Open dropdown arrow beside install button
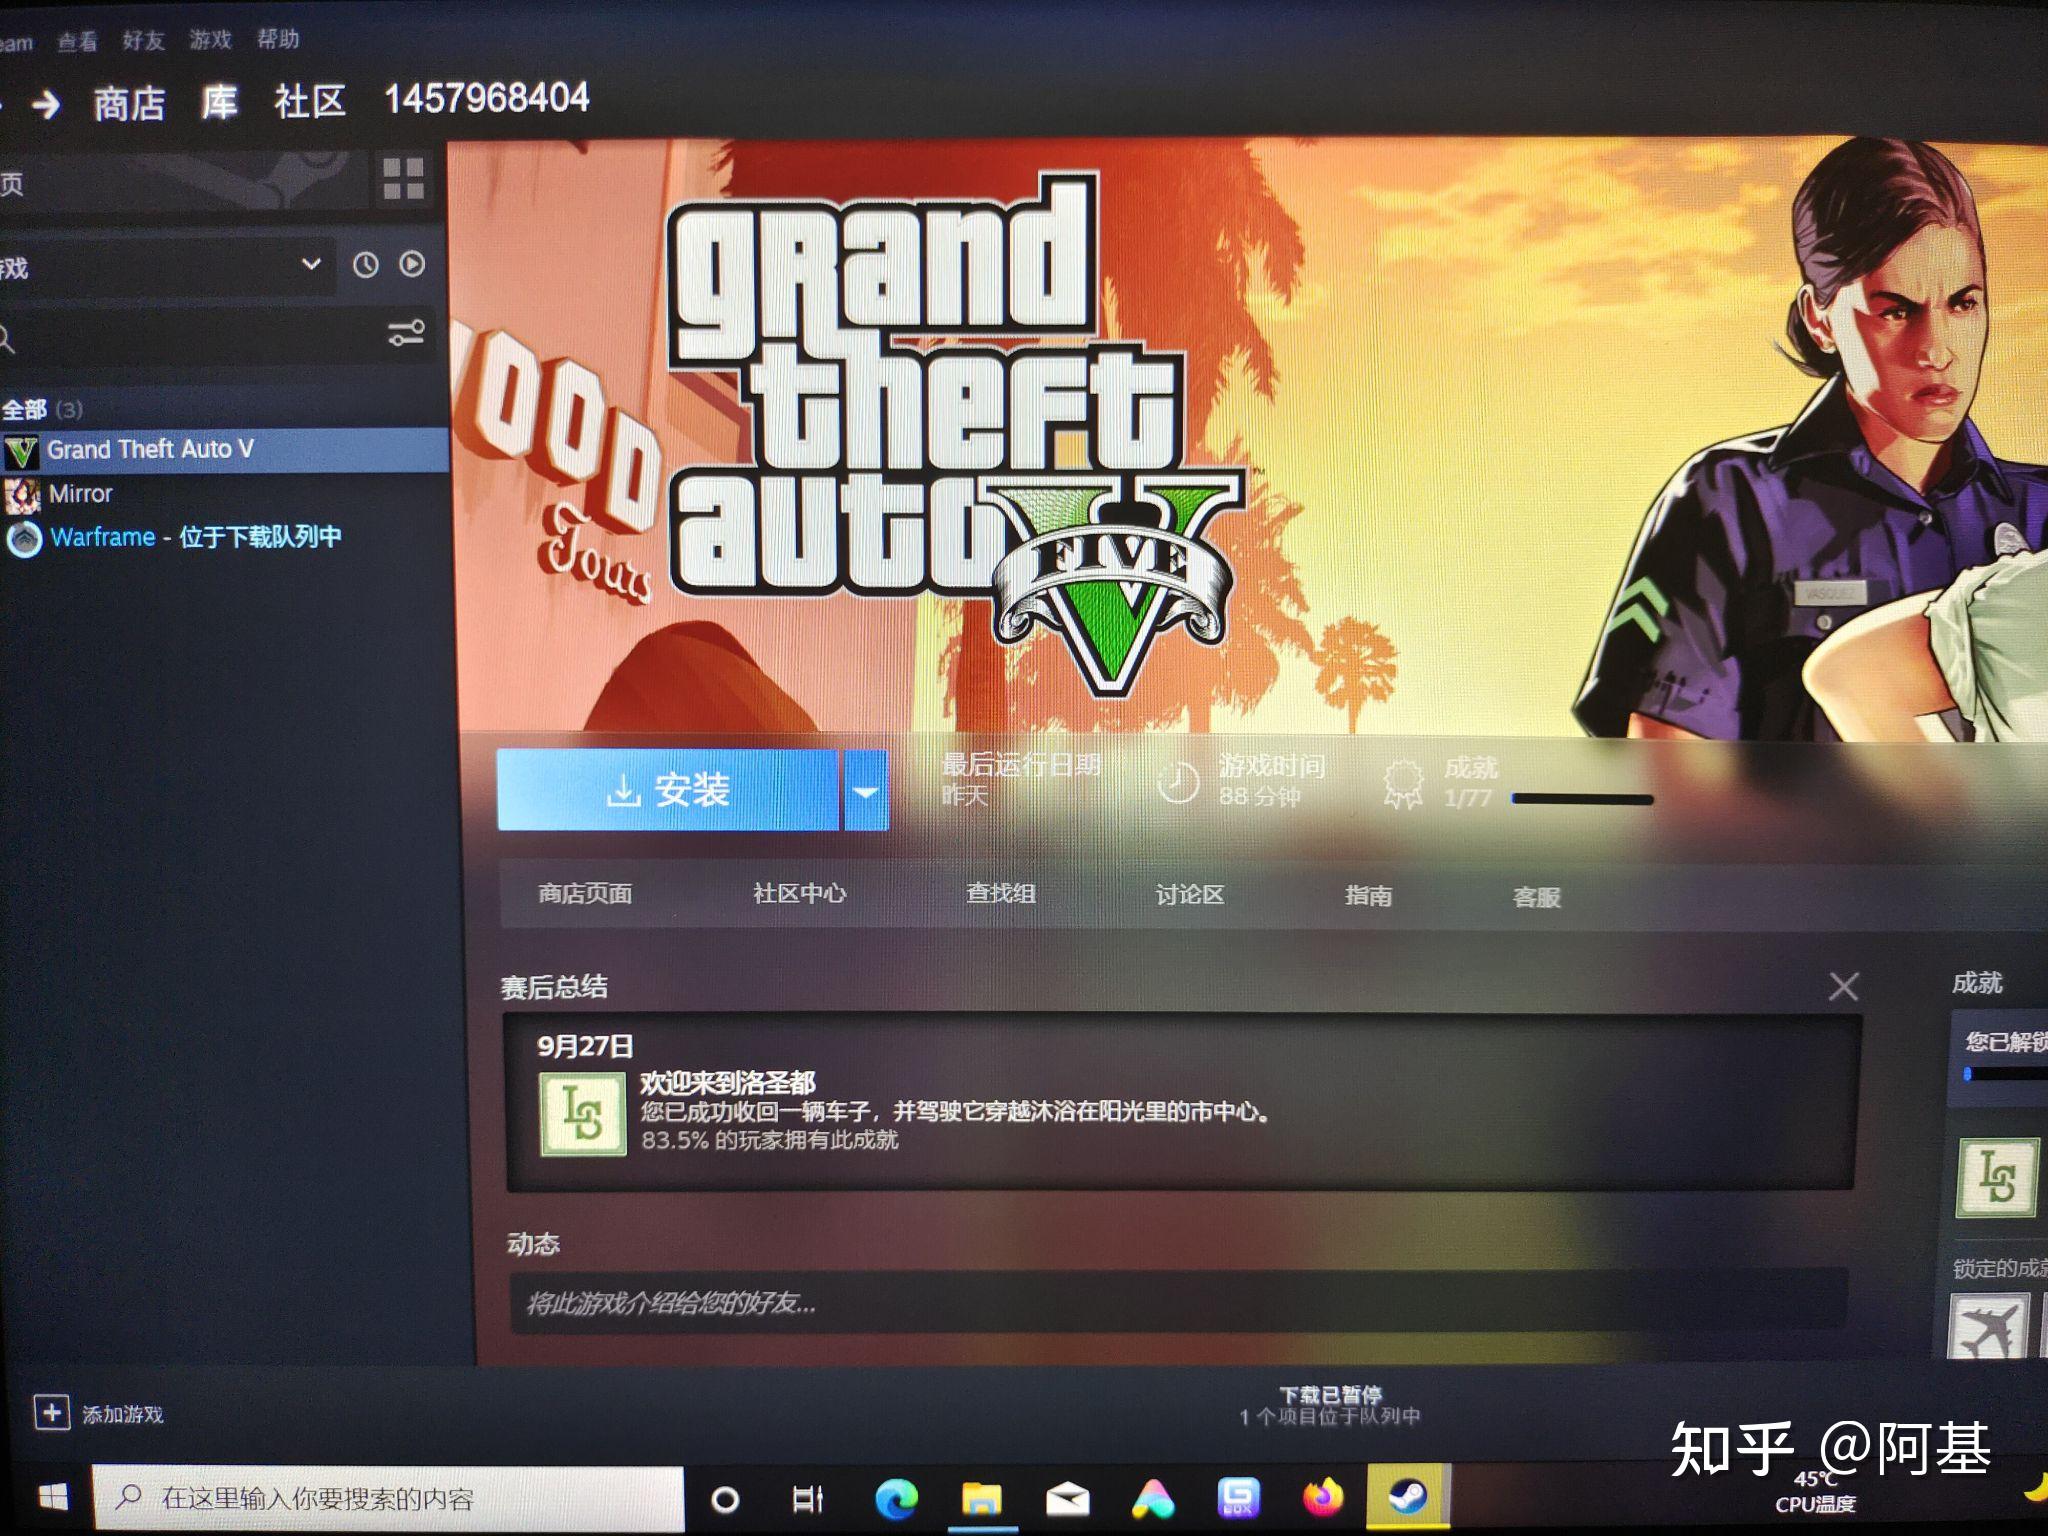The image size is (2048, 1536). point(866,790)
